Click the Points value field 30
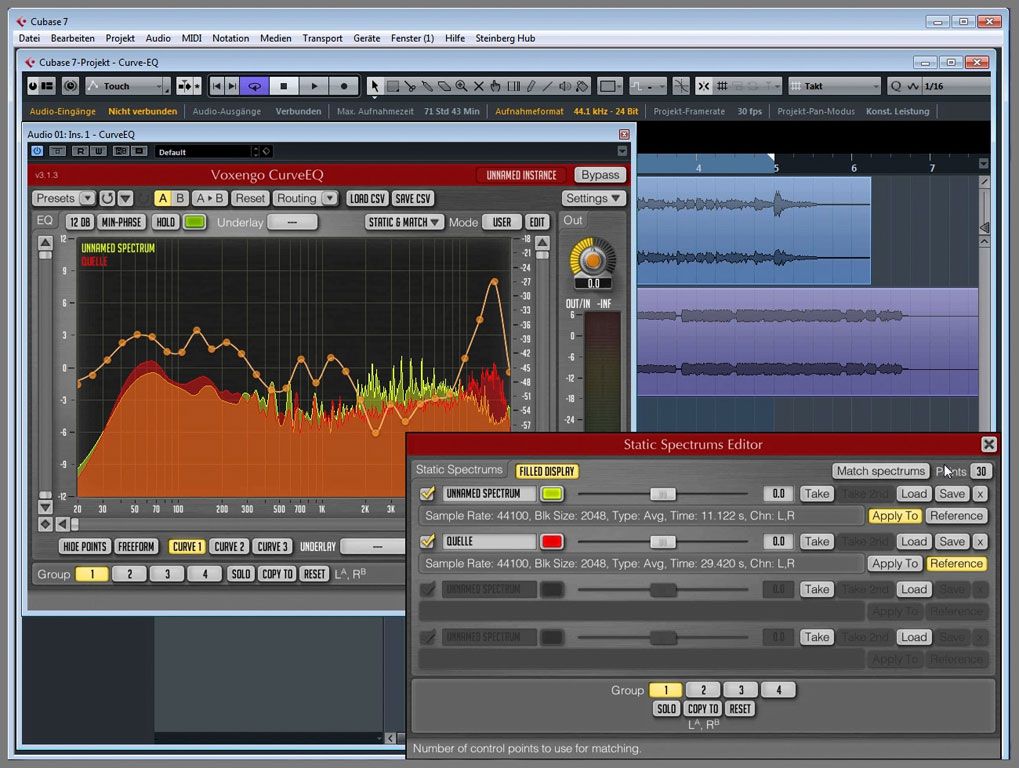 (981, 471)
